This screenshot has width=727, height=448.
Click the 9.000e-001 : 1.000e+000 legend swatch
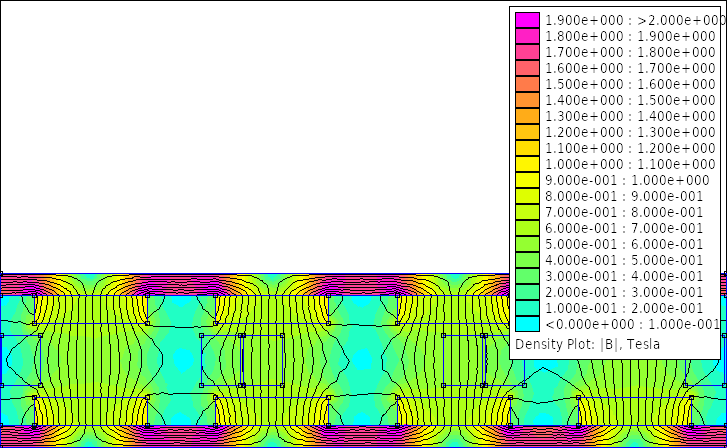pos(527,180)
